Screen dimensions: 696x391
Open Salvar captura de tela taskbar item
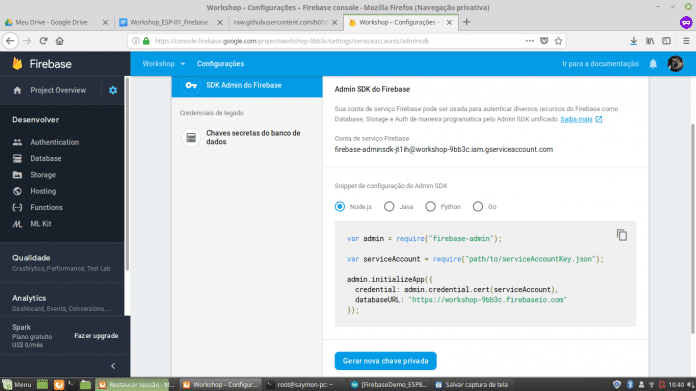471,384
